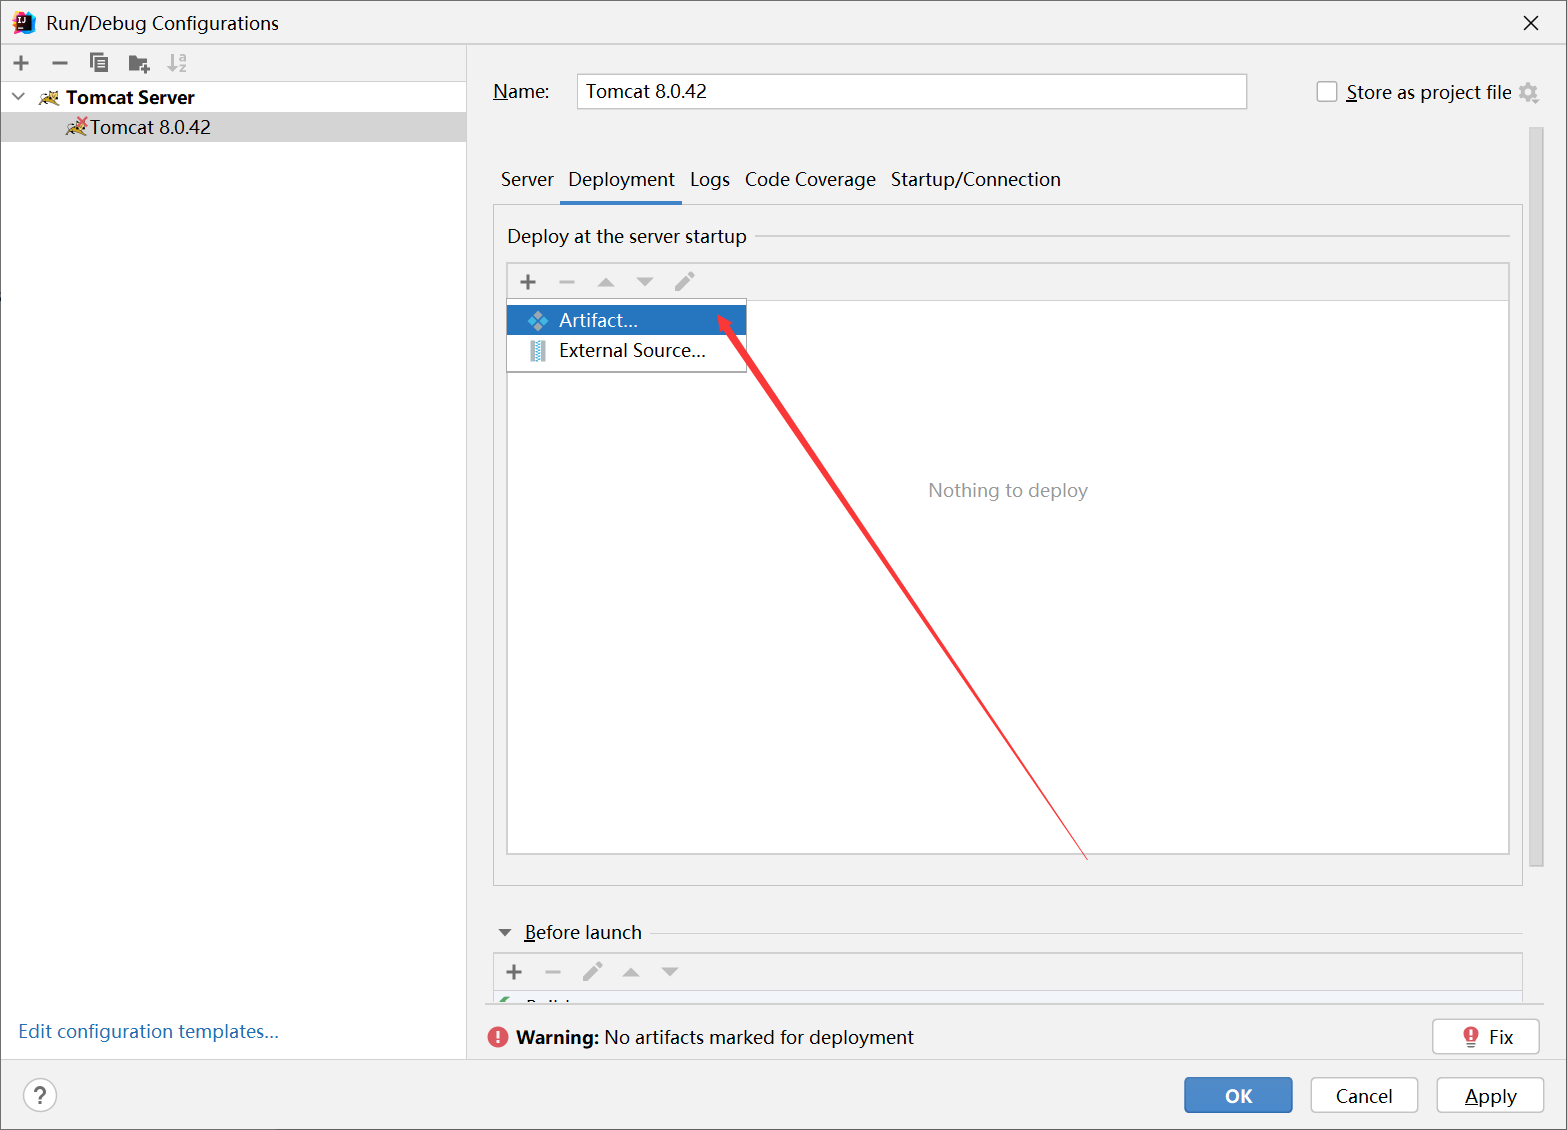Viewport: 1567px width, 1130px height.
Task: Remove the Before launch task
Action: pos(553,972)
